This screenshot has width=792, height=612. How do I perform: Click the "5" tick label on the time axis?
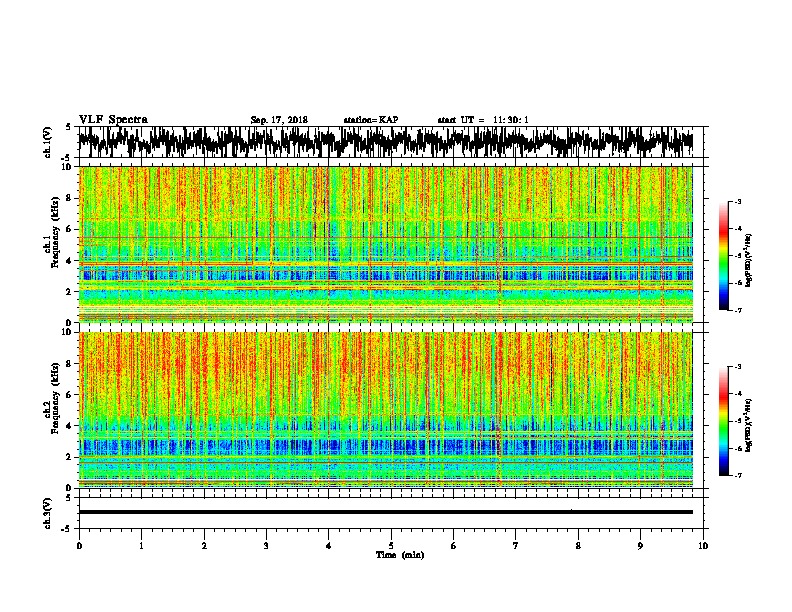click(391, 546)
